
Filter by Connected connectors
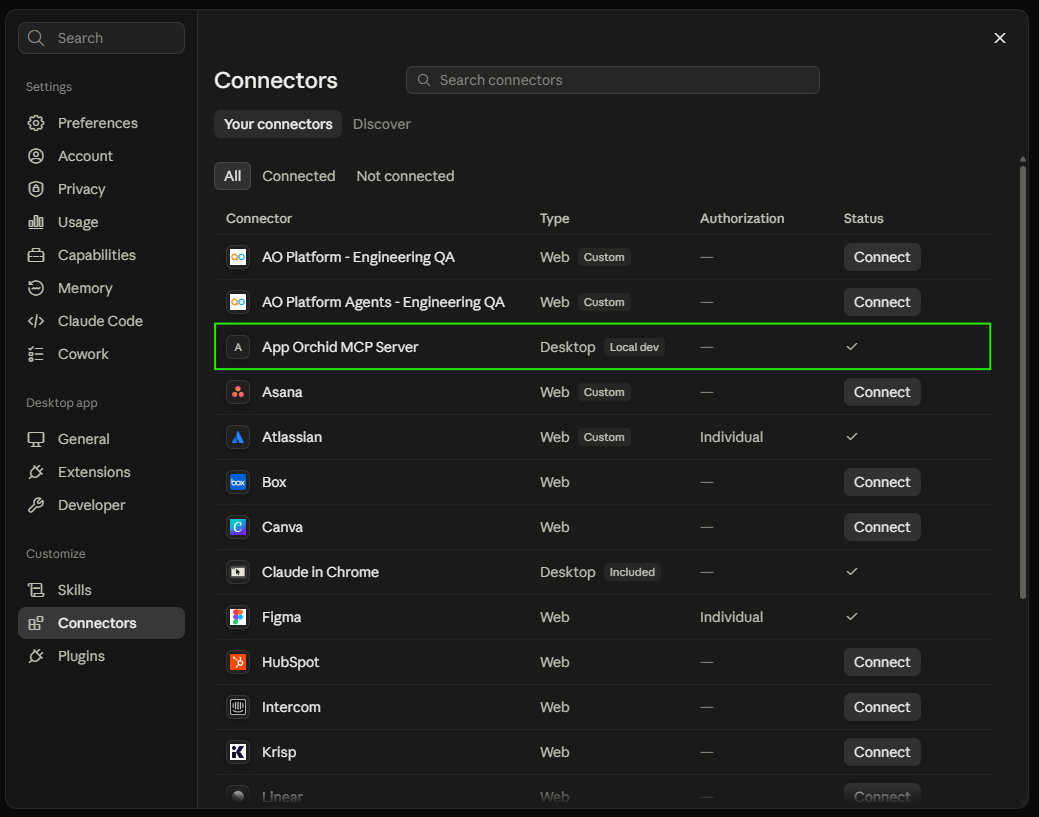coord(299,176)
